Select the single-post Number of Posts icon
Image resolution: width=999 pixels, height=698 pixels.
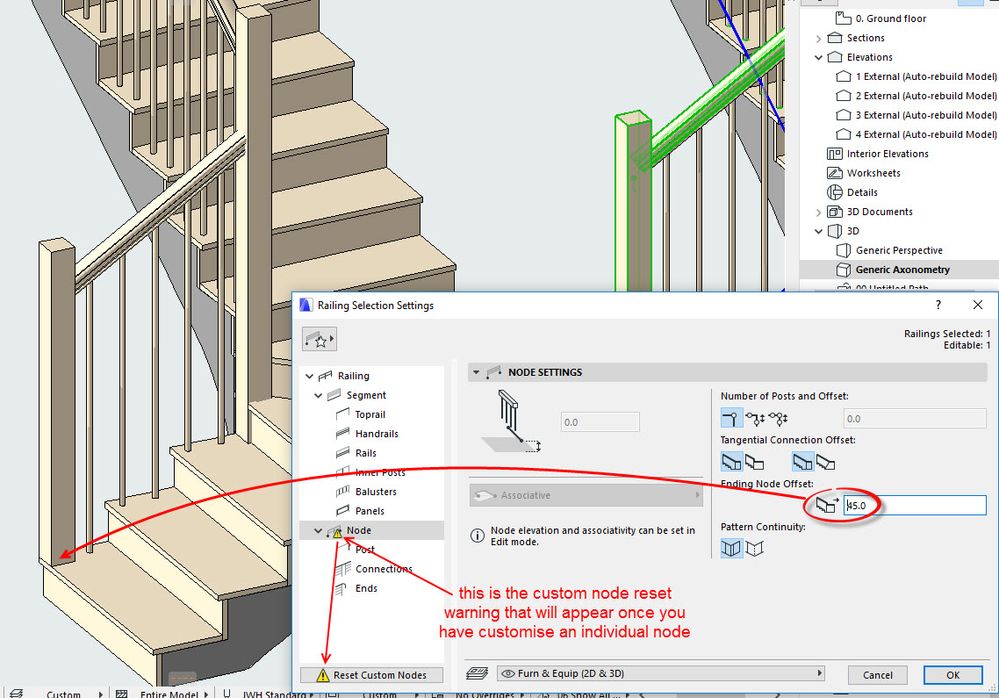point(730,417)
